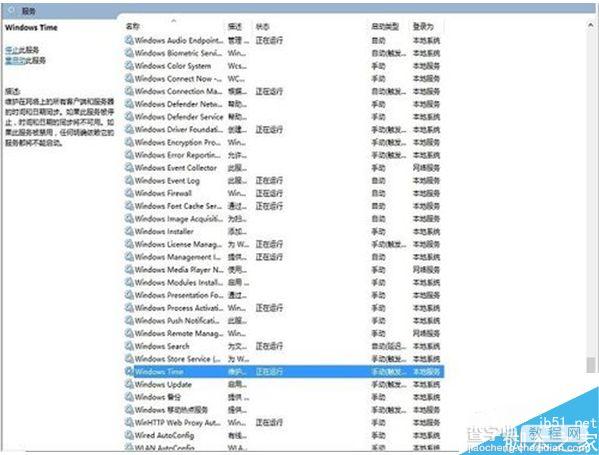Click the gear icon beside Windows Defender Service

pos(129,117)
